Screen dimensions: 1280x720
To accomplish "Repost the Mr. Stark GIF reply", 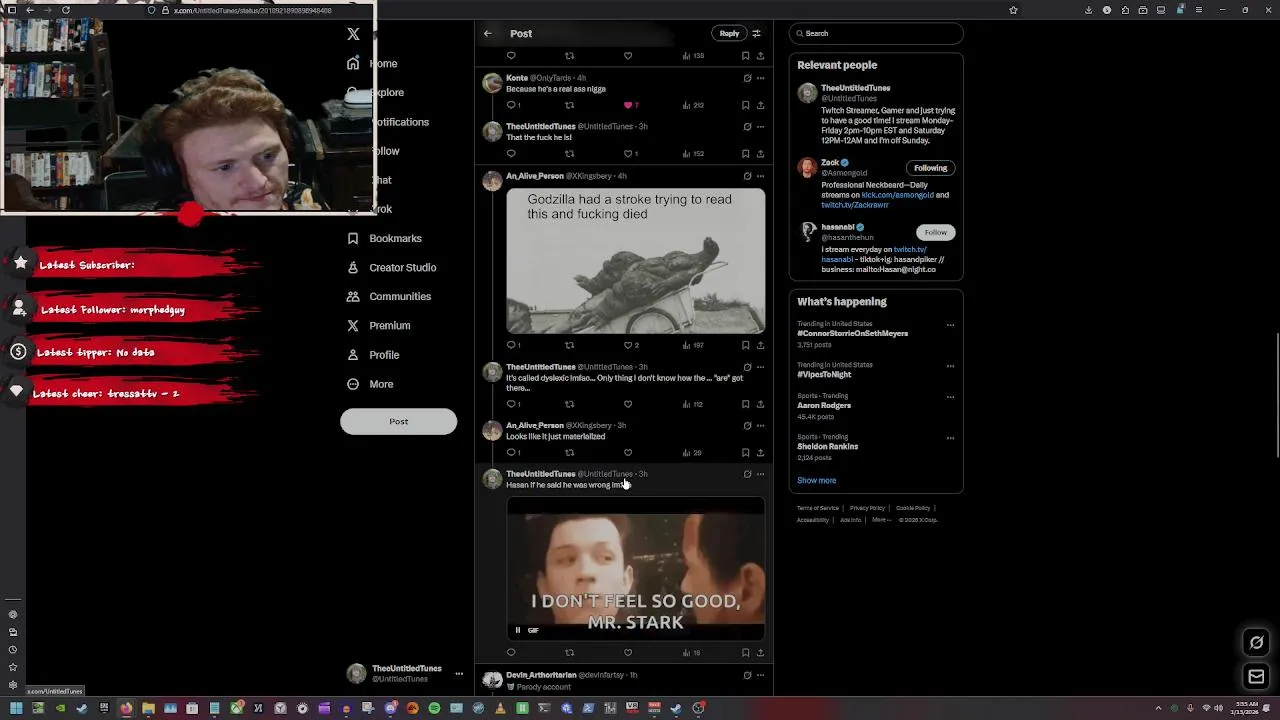I will pyautogui.click(x=569, y=653).
